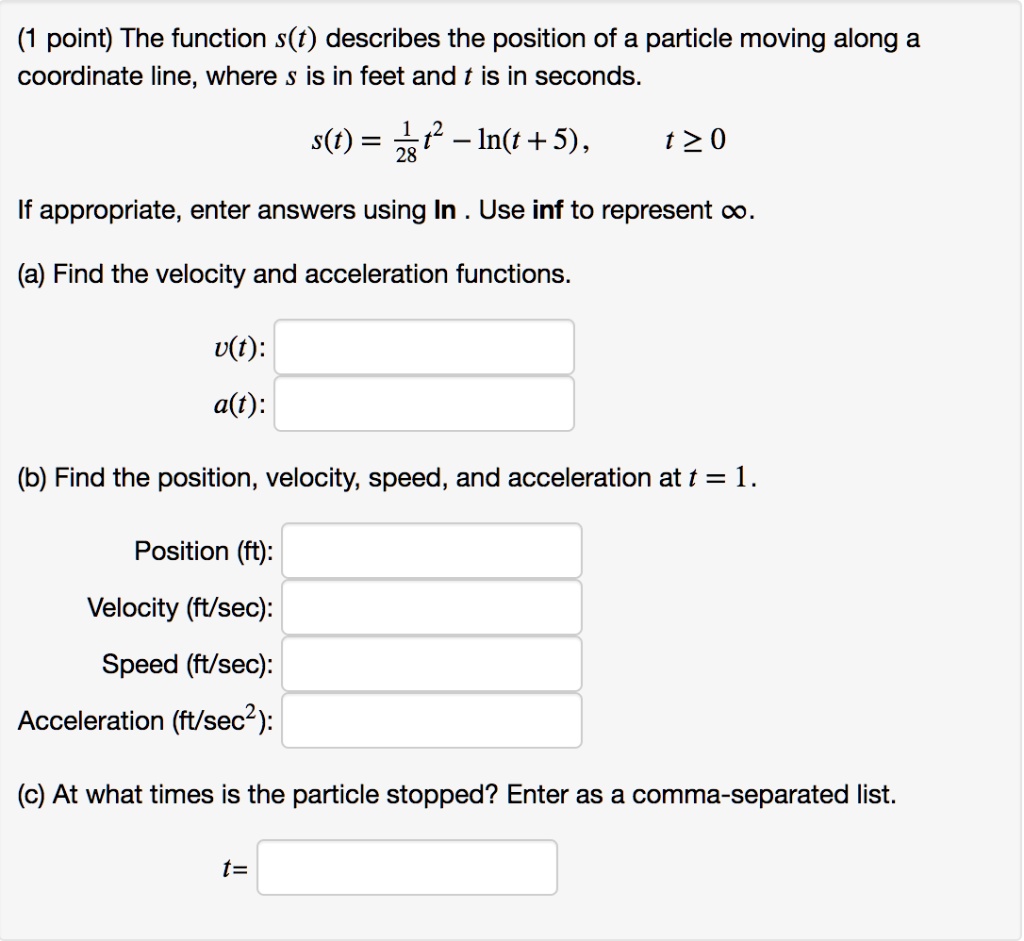This screenshot has height=941, width=1024.
Task: Click the v(t): label text
Action: pyautogui.click(x=240, y=346)
